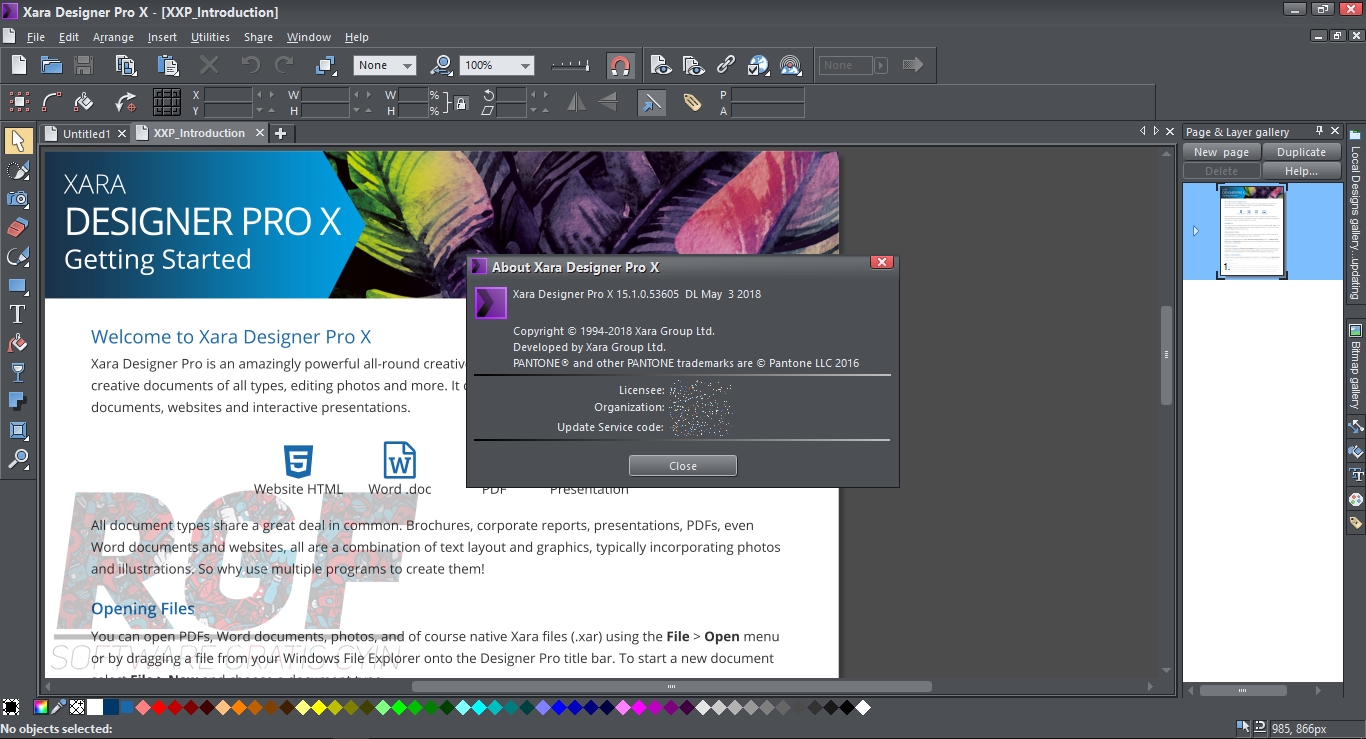Toggle the magnet snap button
The image size is (1366, 739).
620,65
